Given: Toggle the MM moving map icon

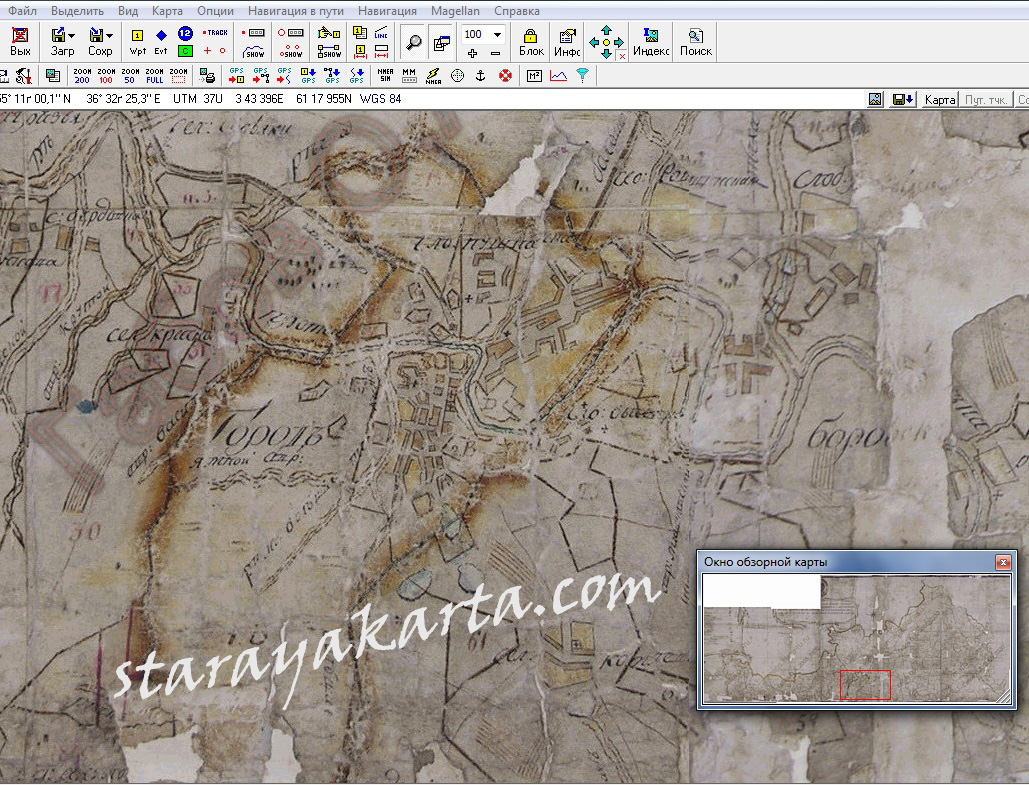Looking at the screenshot, I should (x=409, y=76).
